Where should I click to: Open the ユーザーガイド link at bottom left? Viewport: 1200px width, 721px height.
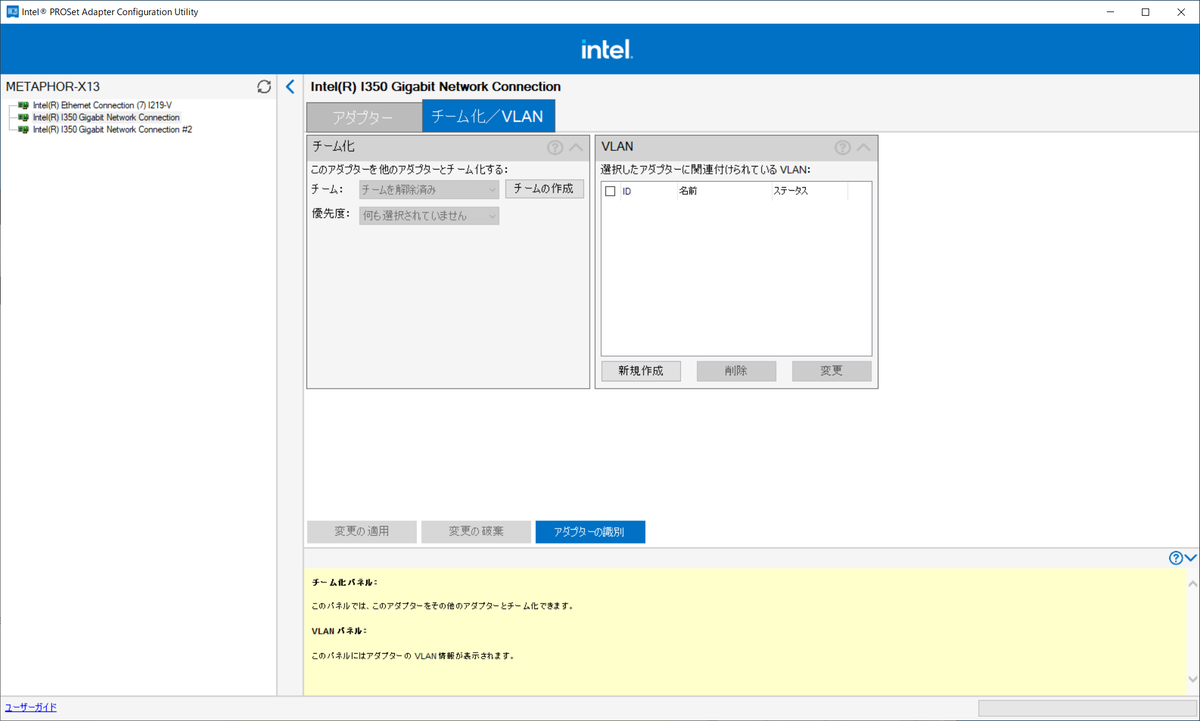[29, 707]
